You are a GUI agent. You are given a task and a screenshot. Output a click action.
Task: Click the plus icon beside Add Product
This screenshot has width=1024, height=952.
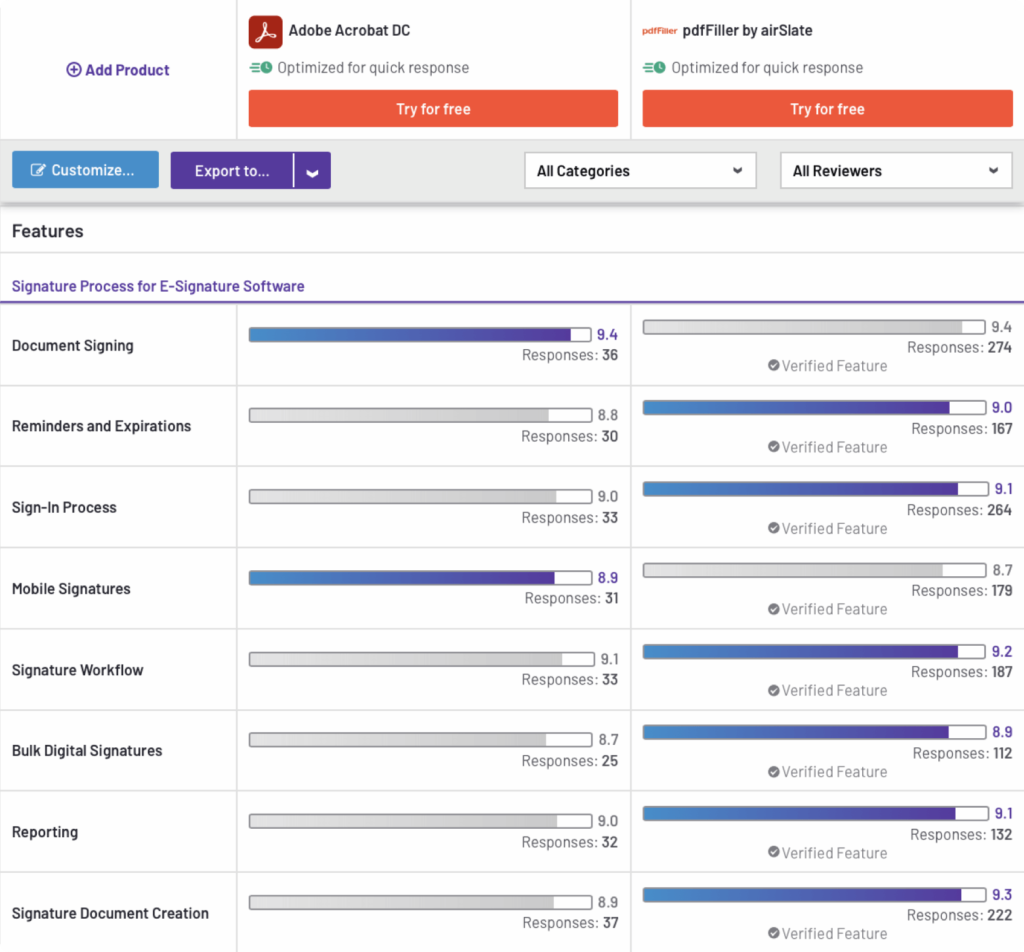point(73,70)
